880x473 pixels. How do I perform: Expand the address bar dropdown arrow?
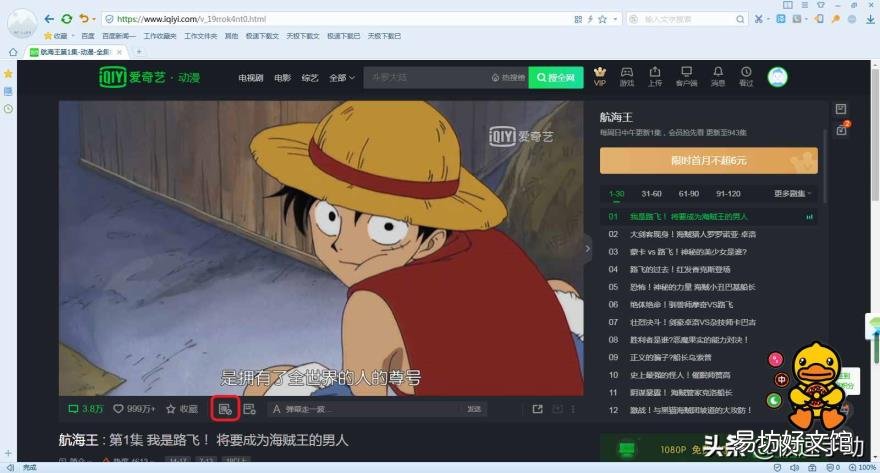click(x=615, y=19)
